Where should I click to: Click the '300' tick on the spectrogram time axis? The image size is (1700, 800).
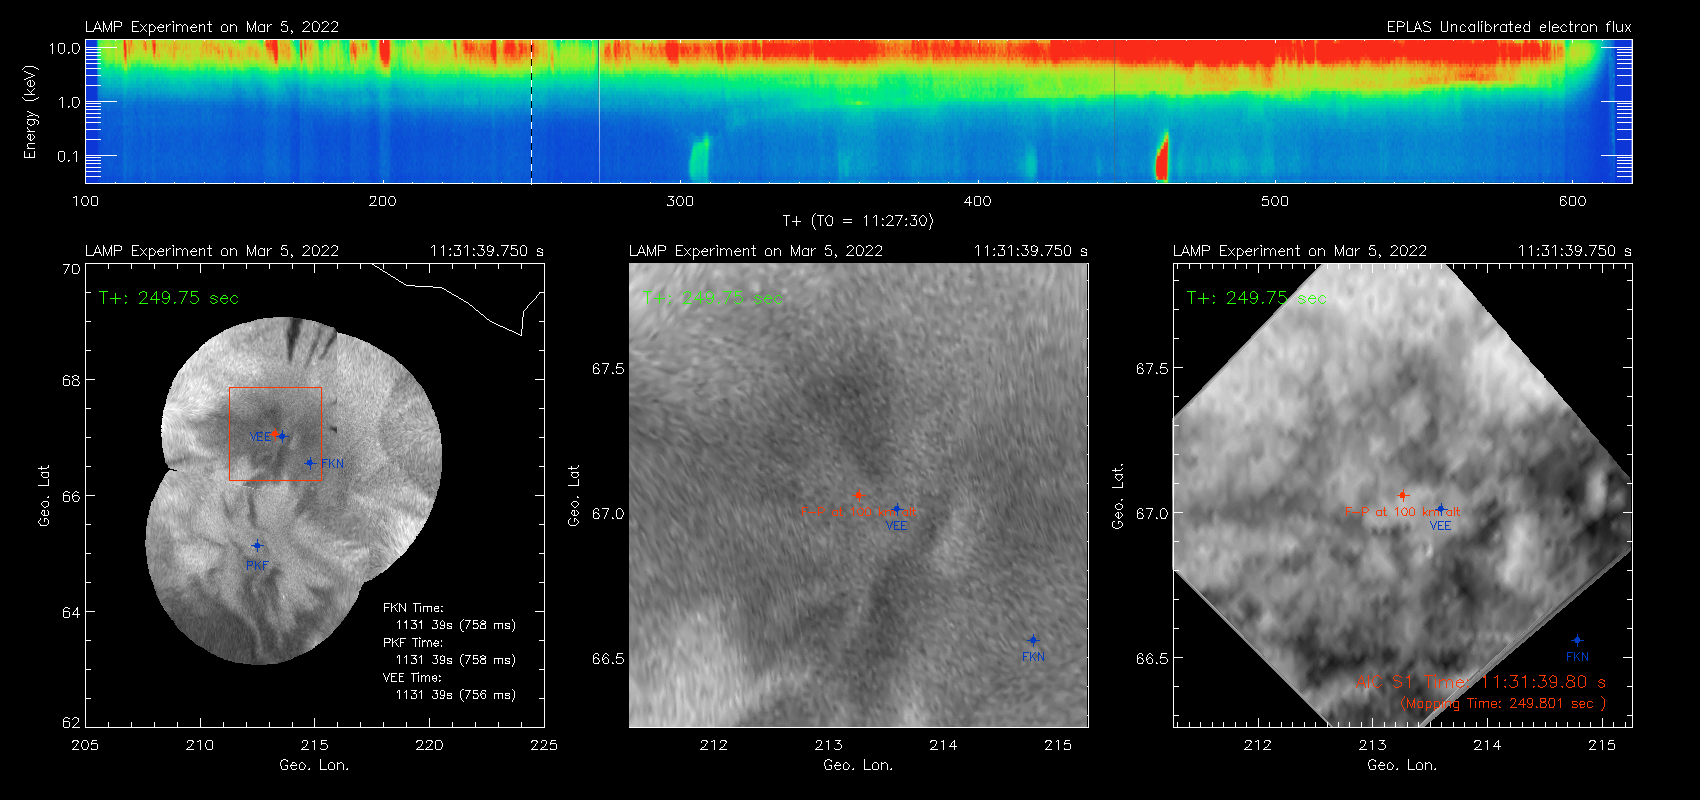click(x=680, y=201)
